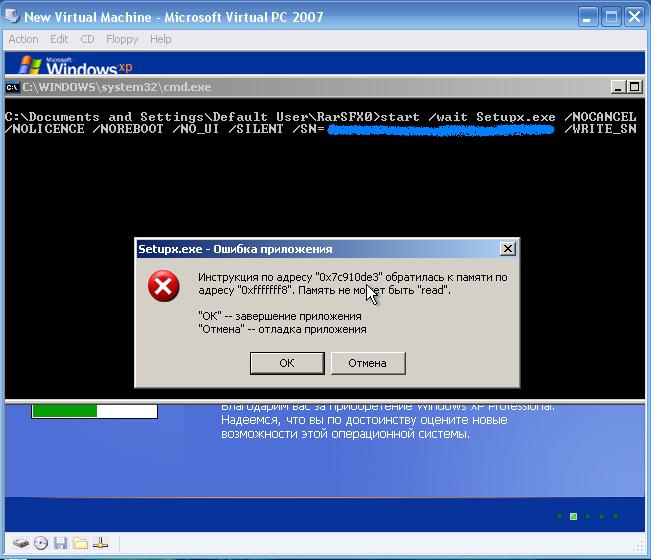This screenshot has width=651, height=560.
Task: Click the cmd.exe title bar icon
Action: click(12, 87)
